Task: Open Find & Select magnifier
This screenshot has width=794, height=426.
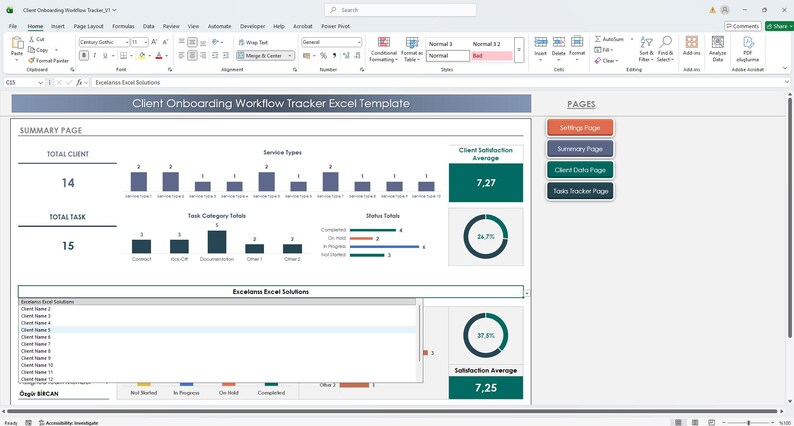Action: pos(665,49)
